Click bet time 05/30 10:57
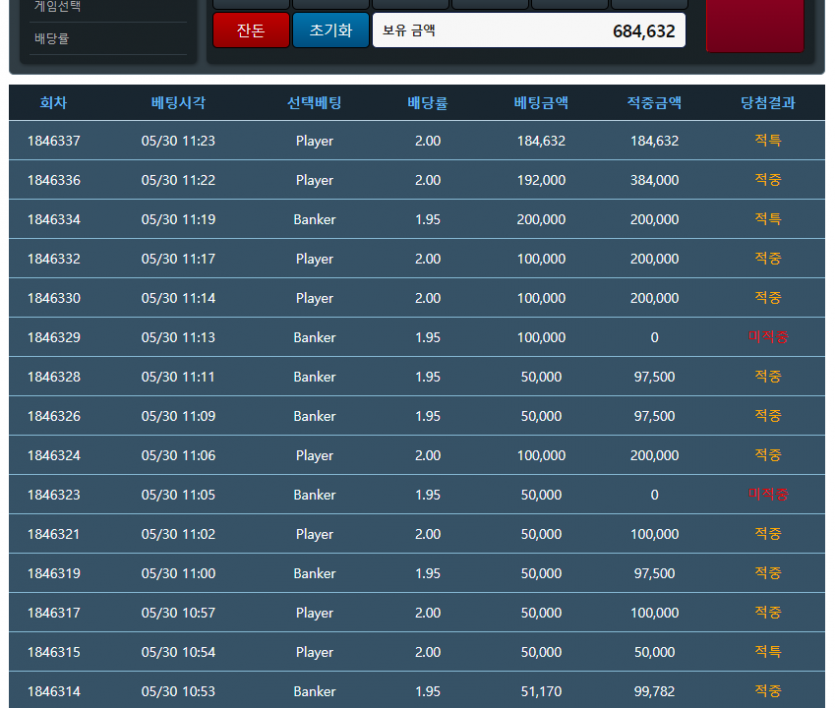This screenshot has width=835, height=708. pyautogui.click(x=178, y=613)
